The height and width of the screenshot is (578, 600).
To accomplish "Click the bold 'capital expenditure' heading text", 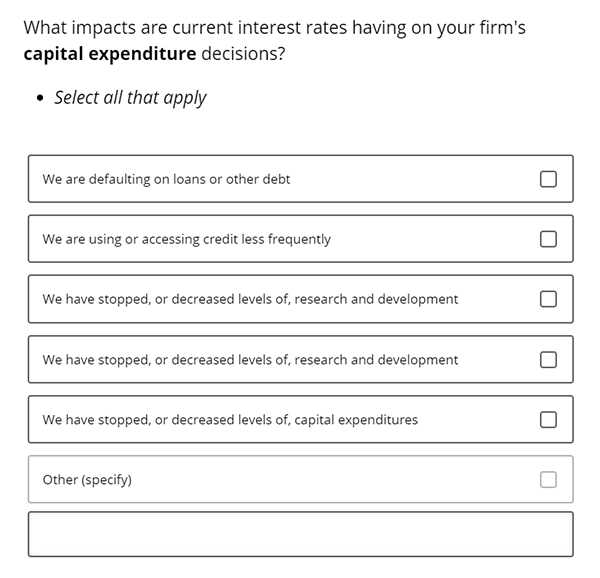I will [x=110, y=54].
